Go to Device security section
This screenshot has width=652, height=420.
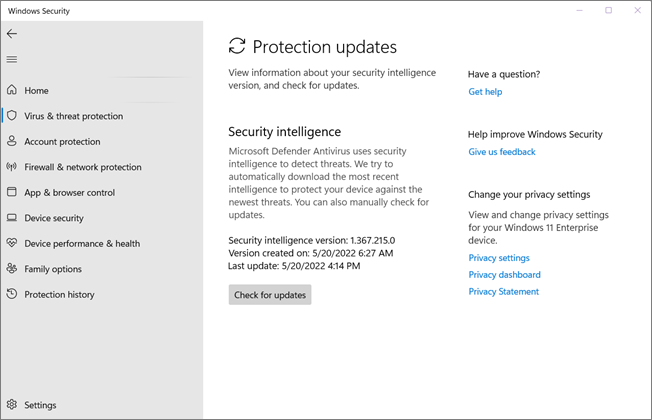(54, 218)
